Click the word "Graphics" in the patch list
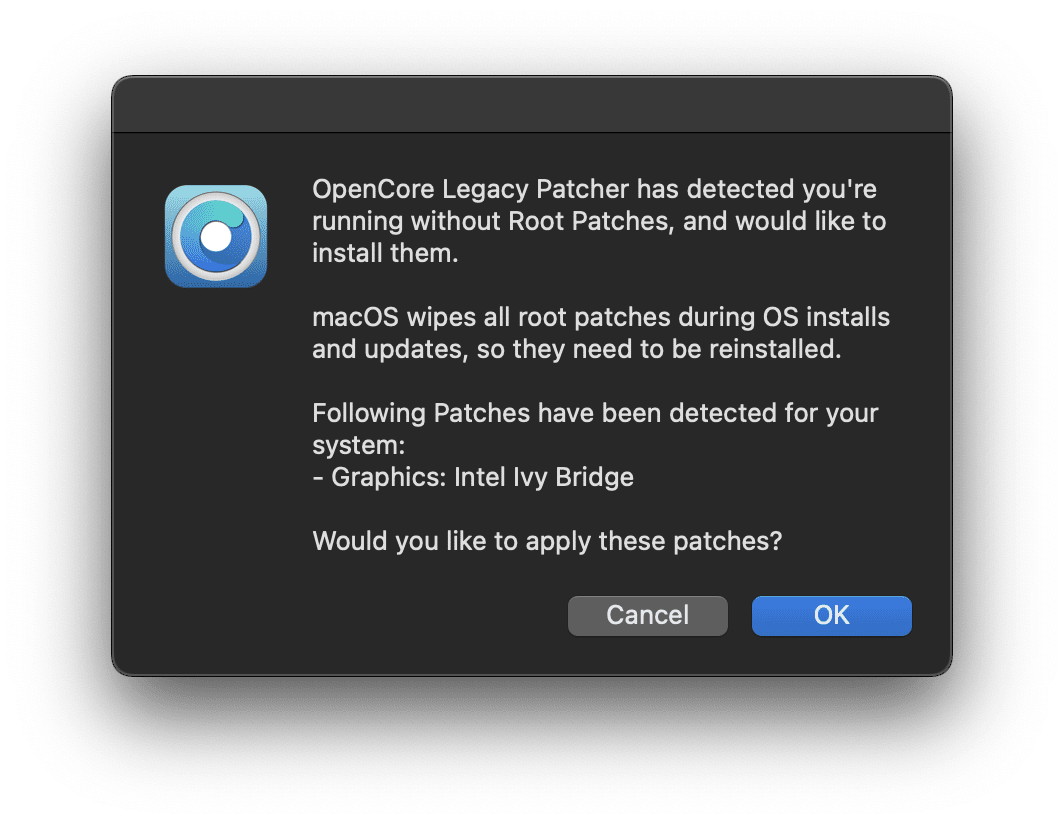 pyautogui.click(x=386, y=477)
